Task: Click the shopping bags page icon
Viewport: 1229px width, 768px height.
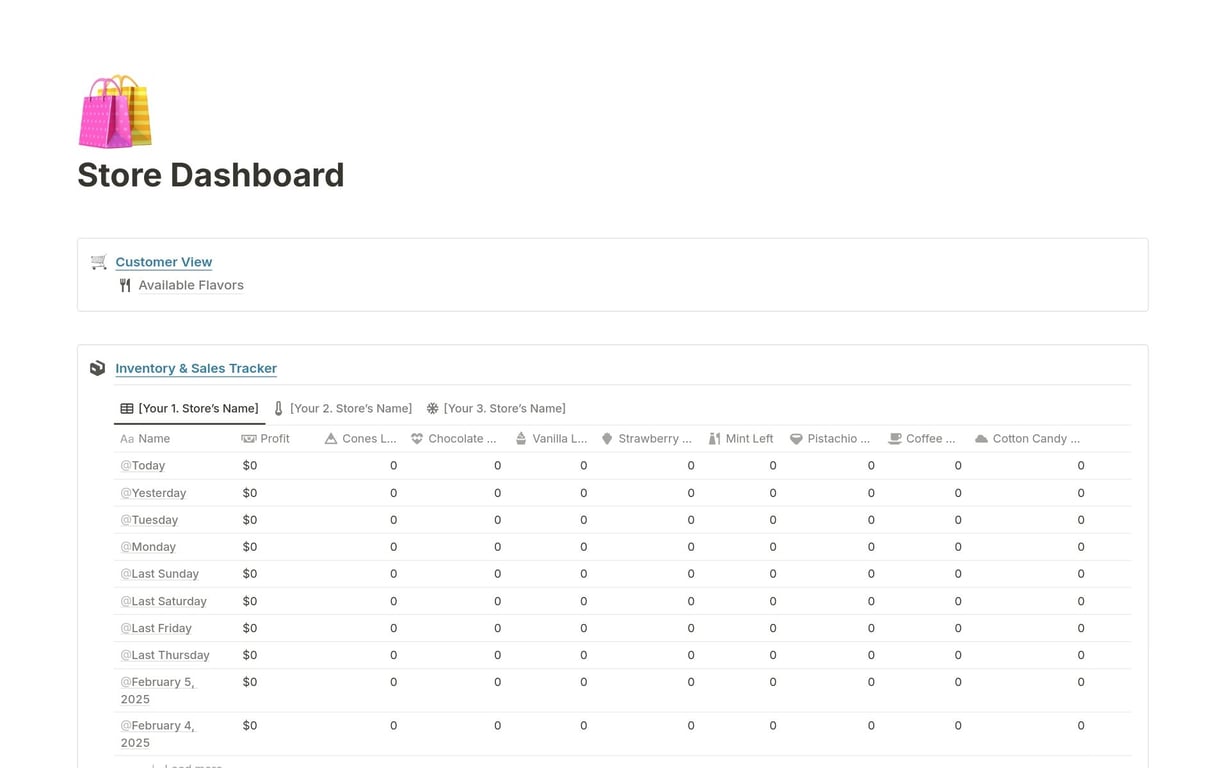Action: click(x=115, y=111)
